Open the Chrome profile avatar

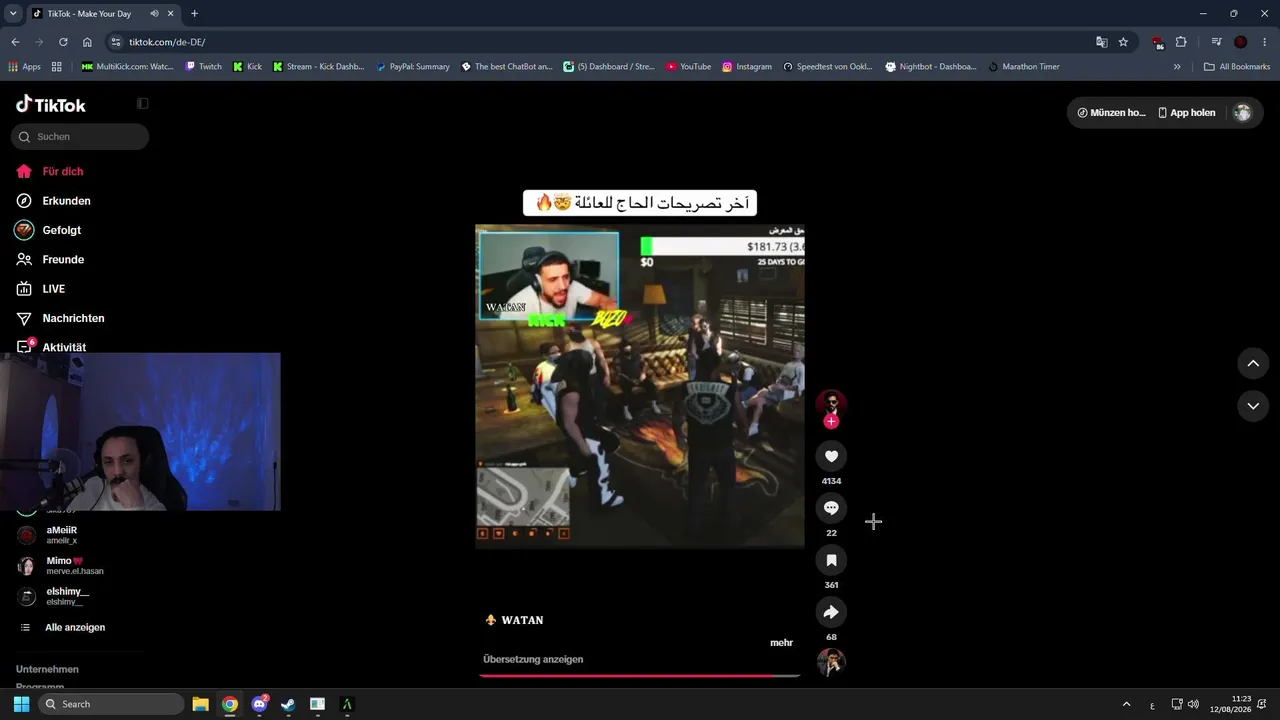[1240, 42]
